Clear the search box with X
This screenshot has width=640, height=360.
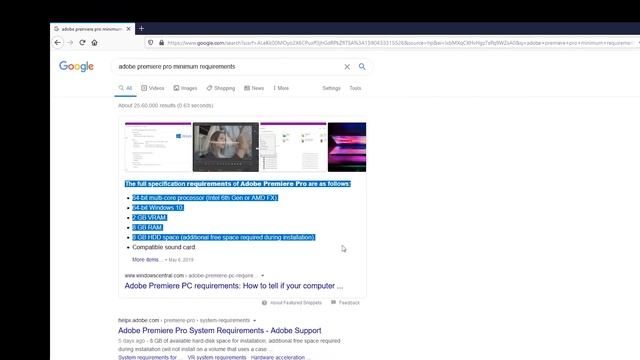(x=347, y=67)
